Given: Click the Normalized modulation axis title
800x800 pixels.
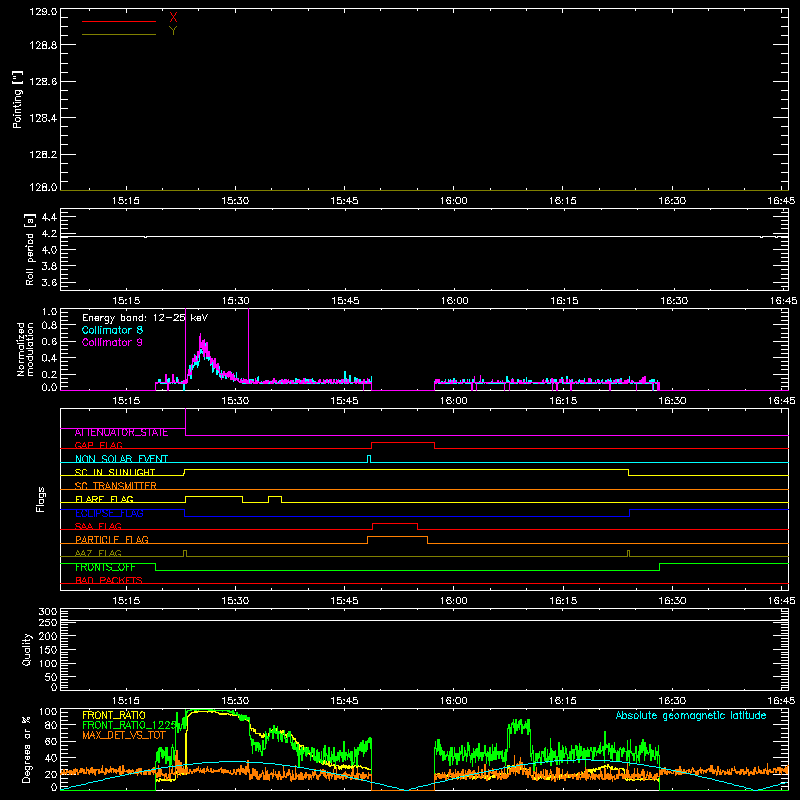Looking at the screenshot, I should 25,349.
